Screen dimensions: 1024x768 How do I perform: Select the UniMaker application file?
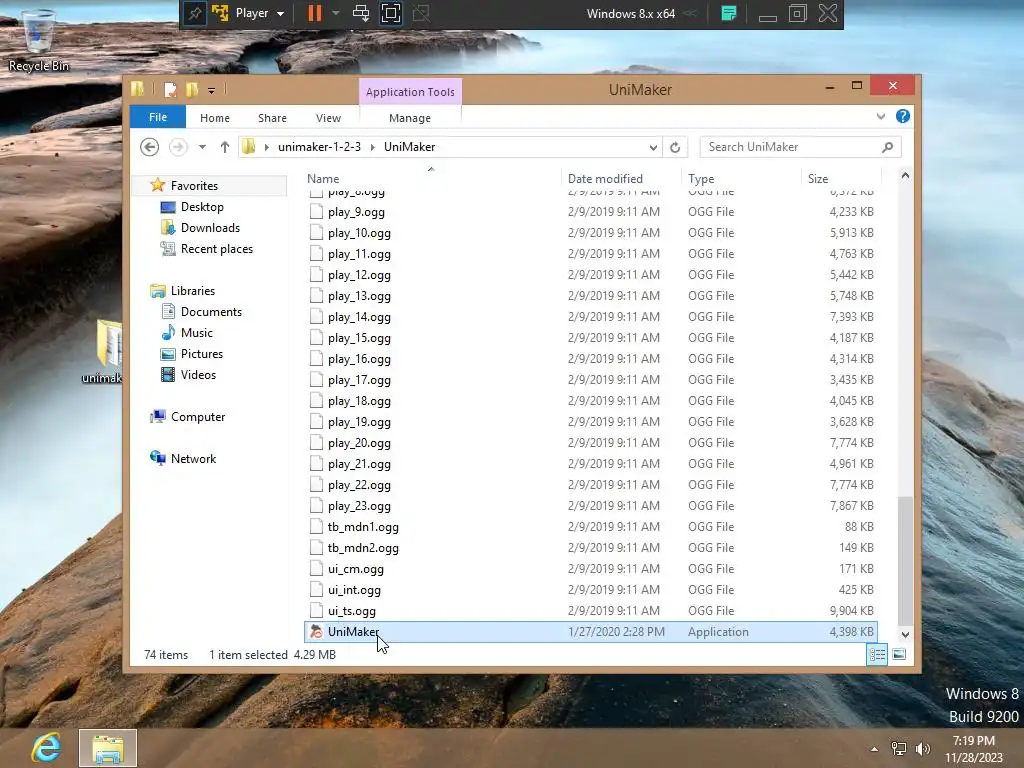pyautogui.click(x=590, y=632)
